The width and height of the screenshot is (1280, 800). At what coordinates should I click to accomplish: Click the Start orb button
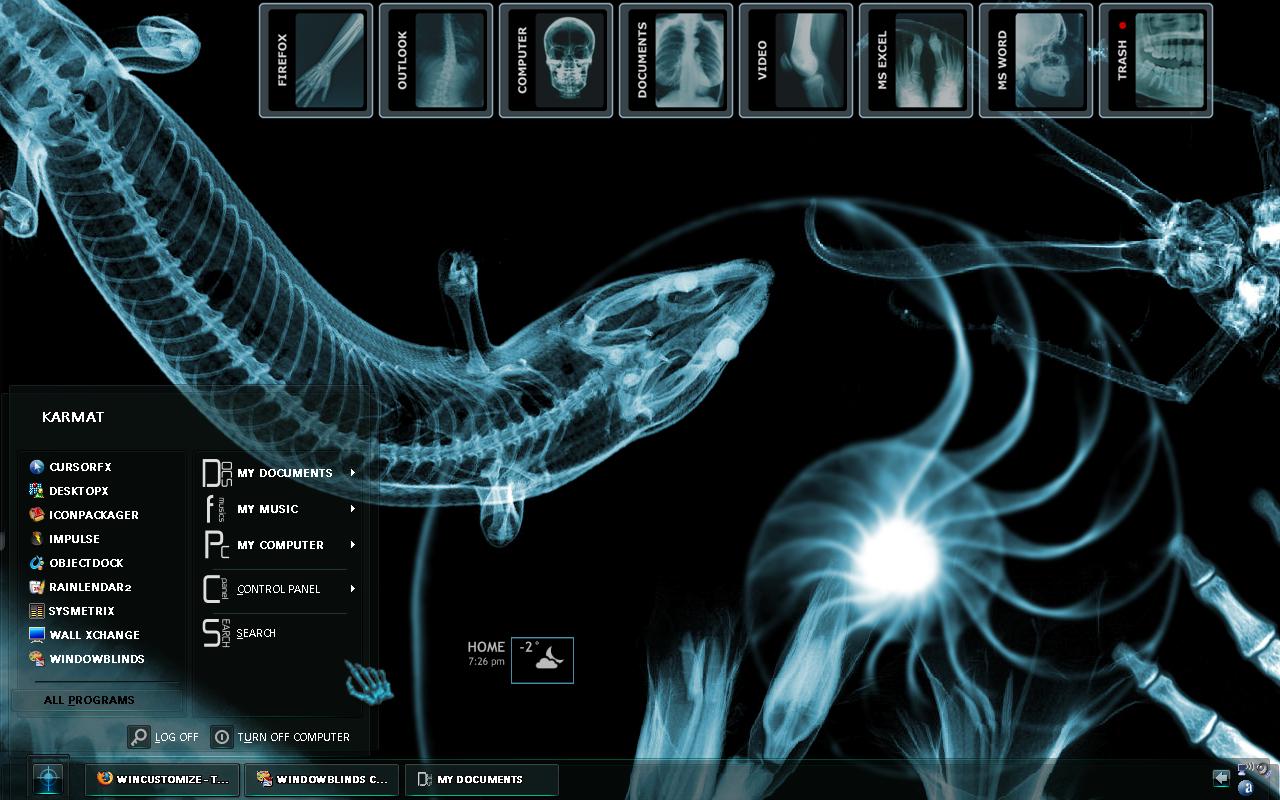click(x=48, y=778)
